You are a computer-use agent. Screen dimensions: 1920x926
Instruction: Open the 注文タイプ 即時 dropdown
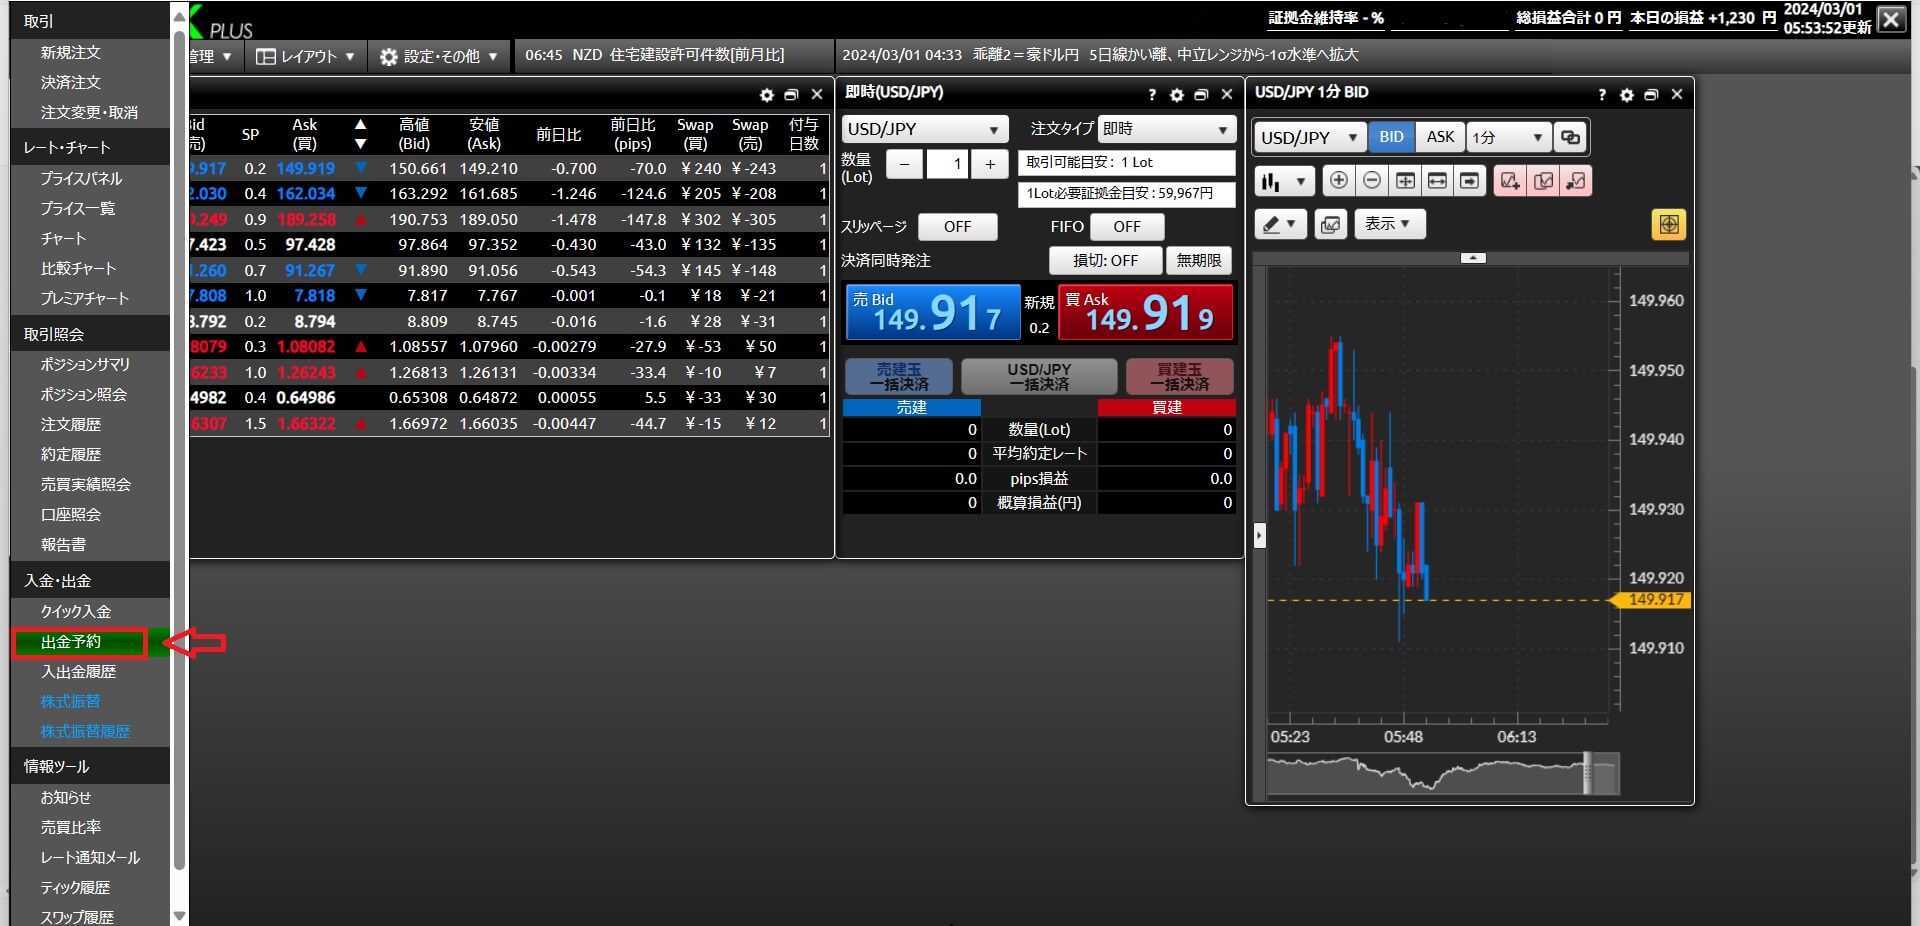click(1166, 129)
